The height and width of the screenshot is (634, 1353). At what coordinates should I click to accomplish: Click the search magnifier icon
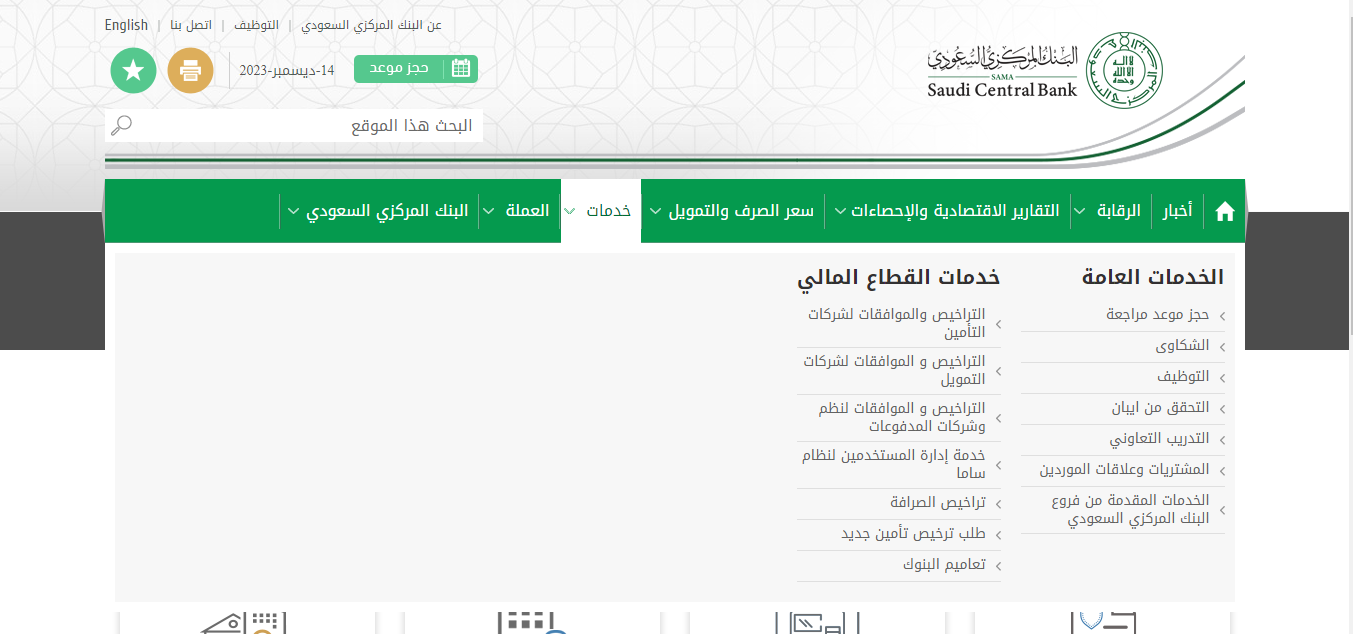tap(121, 125)
